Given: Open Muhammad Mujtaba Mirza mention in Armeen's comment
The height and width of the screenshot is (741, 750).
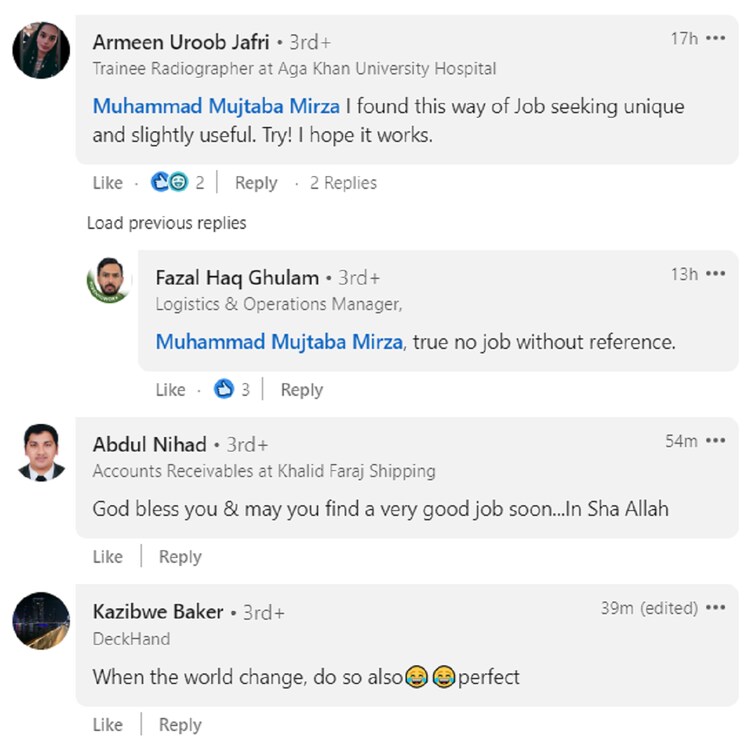Looking at the screenshot, I should point(216,107).
